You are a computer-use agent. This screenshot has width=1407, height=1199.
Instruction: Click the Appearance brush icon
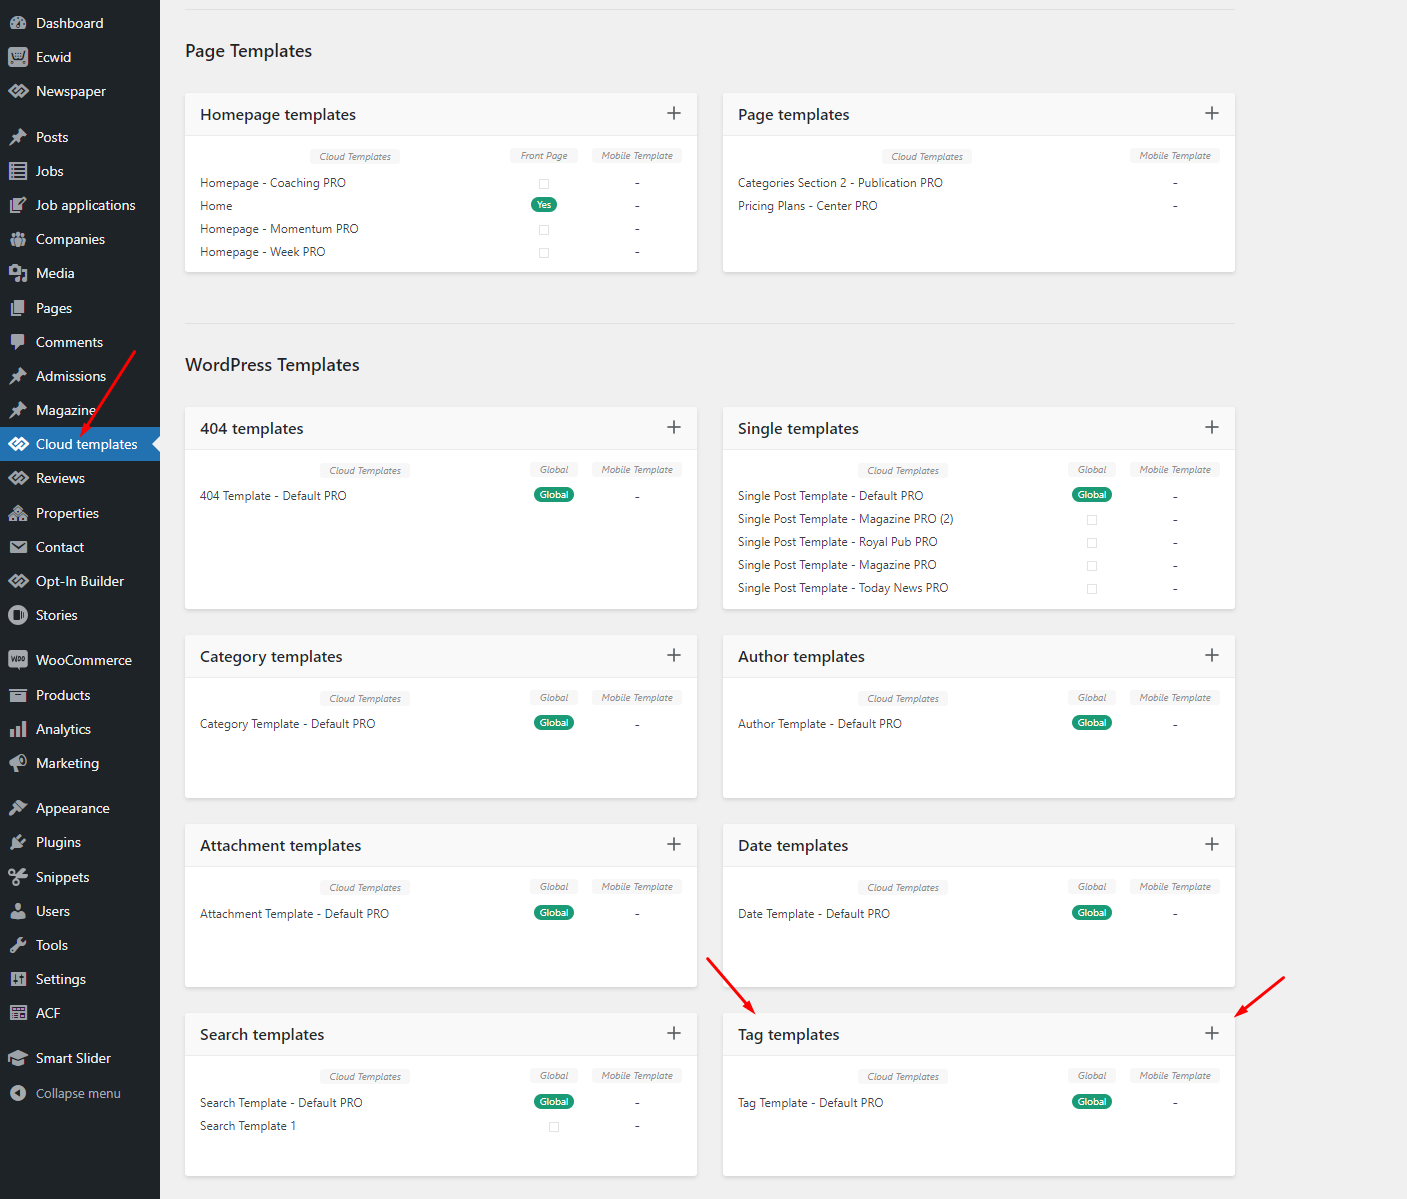[x=18, y=808]
